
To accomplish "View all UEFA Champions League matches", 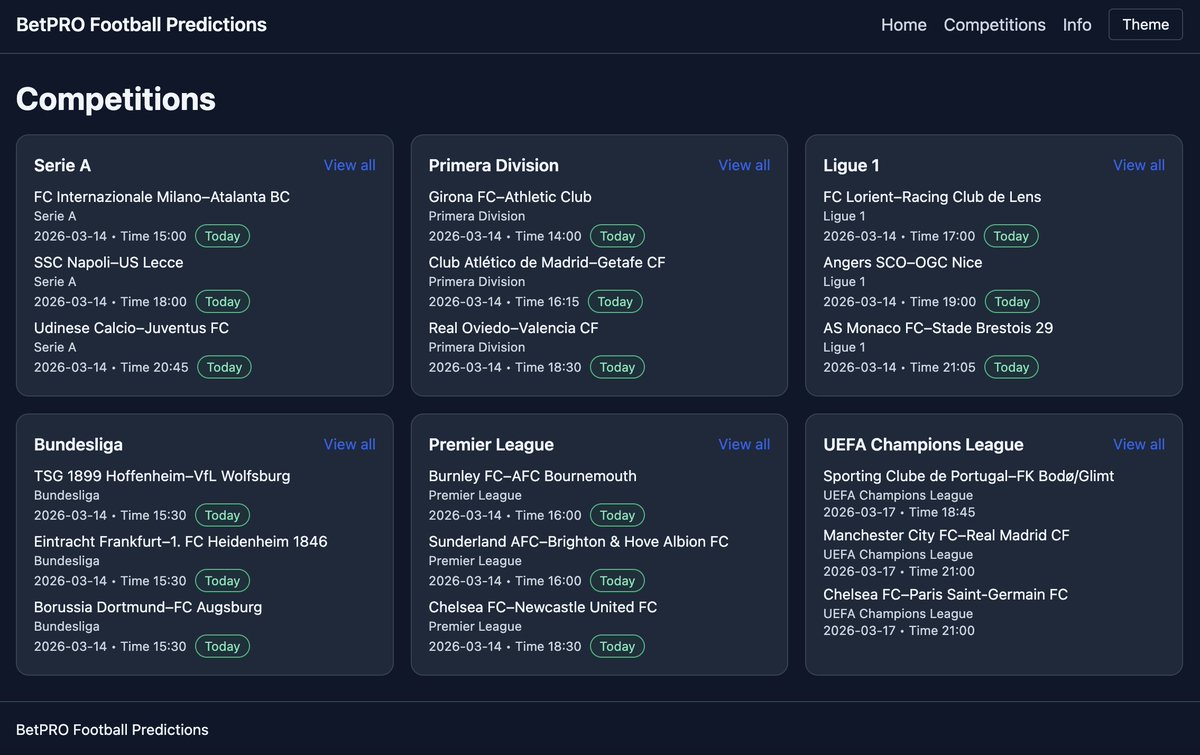I will coord(1139,444).
